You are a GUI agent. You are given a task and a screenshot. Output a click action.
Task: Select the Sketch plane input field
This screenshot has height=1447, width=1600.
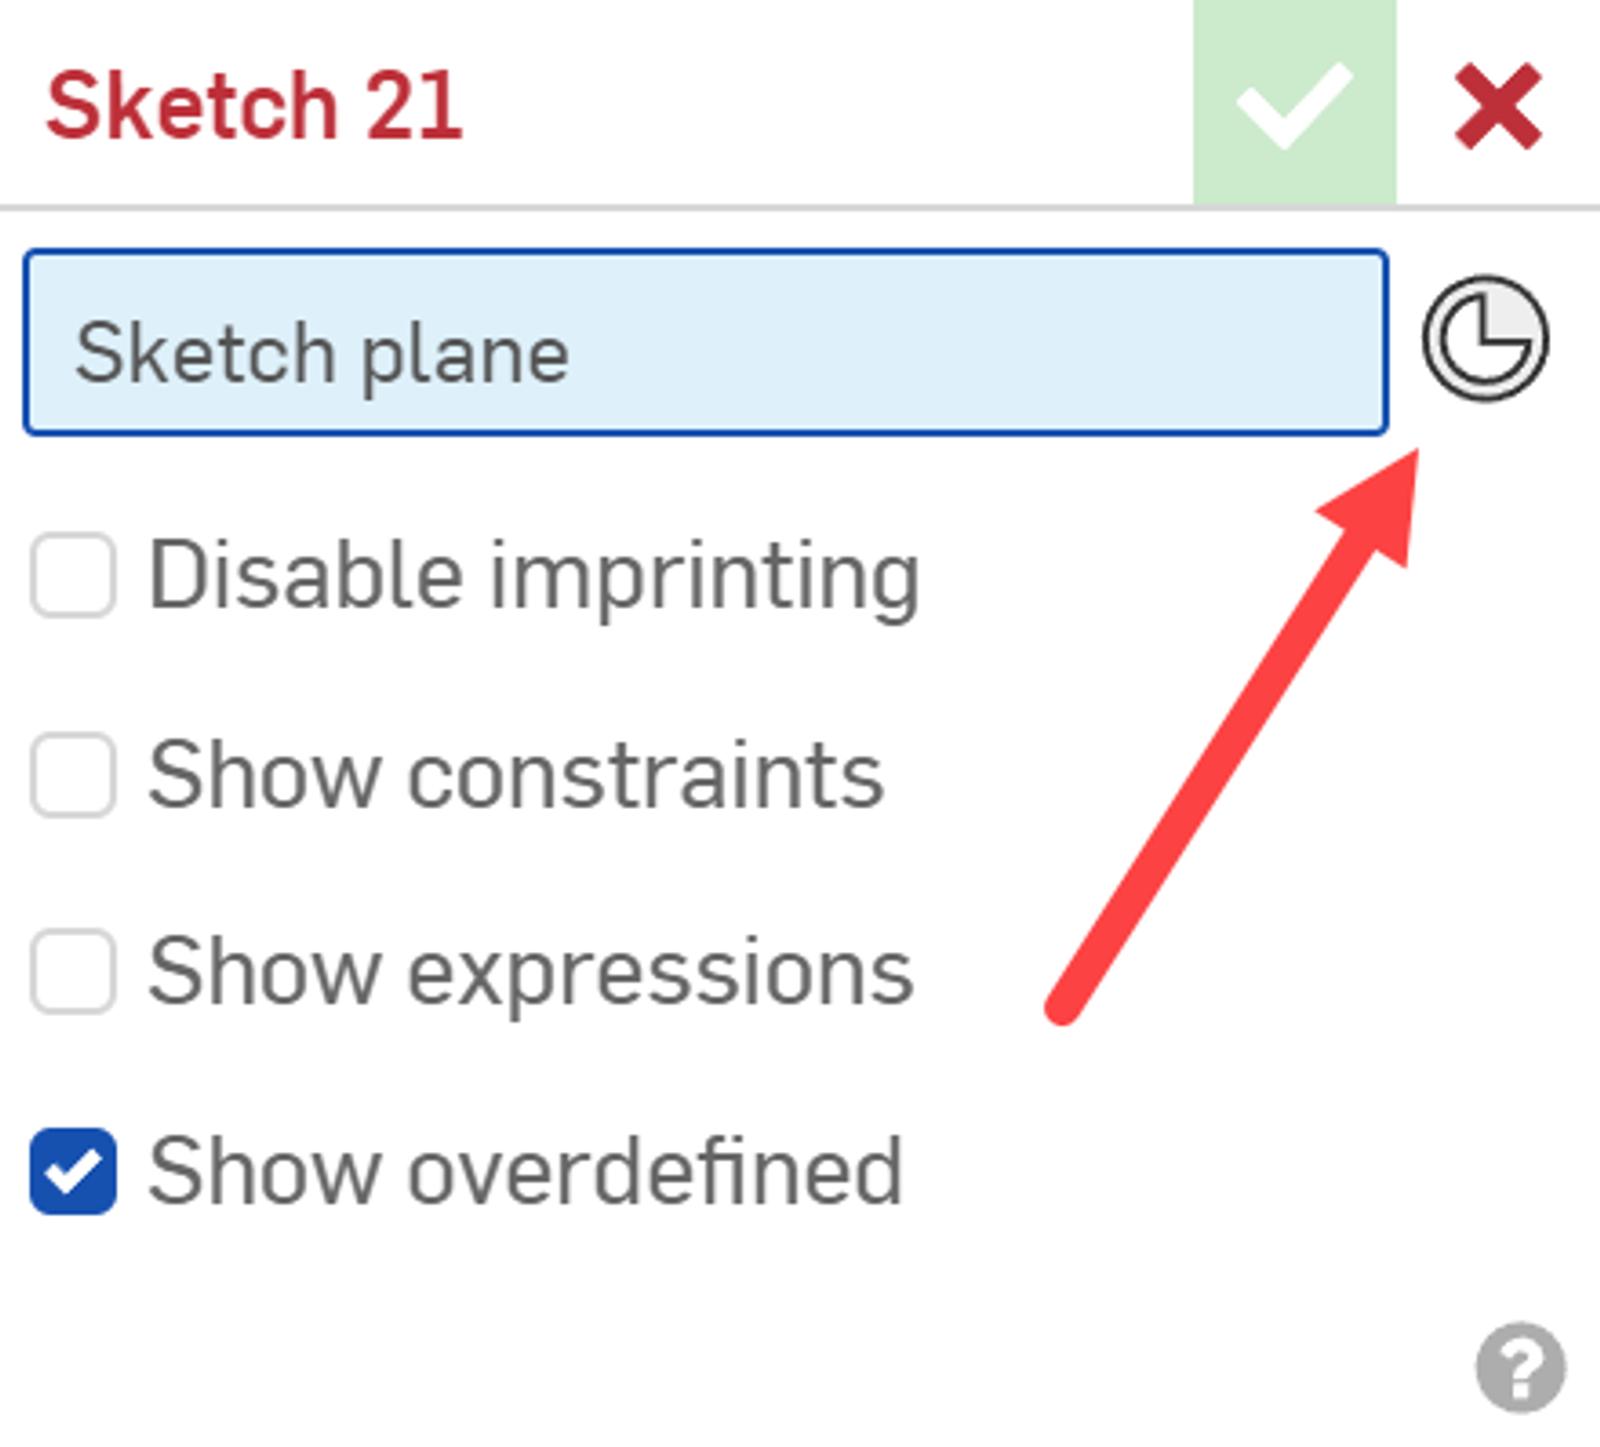705,342
